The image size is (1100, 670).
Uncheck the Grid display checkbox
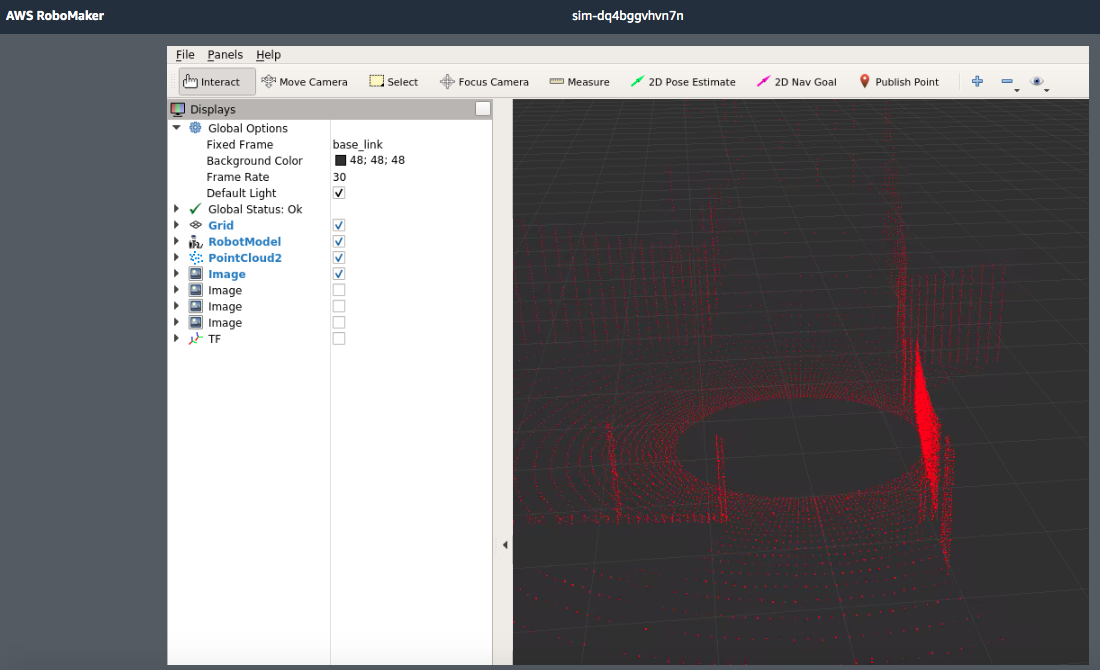pyautogui.click(x=339, y=225)
